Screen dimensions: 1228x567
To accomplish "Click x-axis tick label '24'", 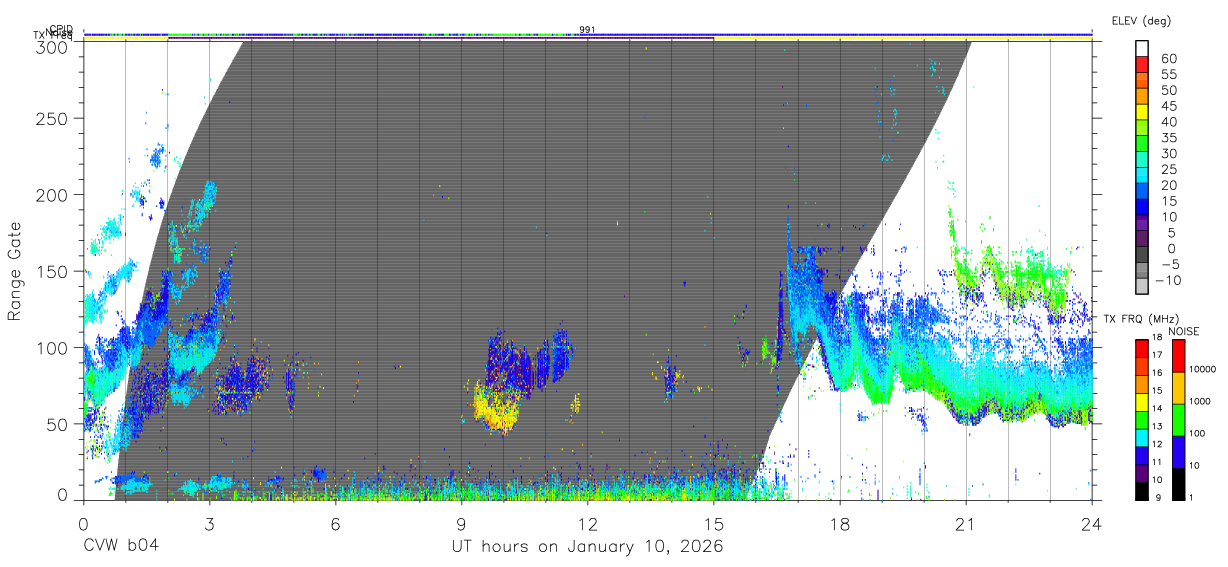I will [1091, 523].
